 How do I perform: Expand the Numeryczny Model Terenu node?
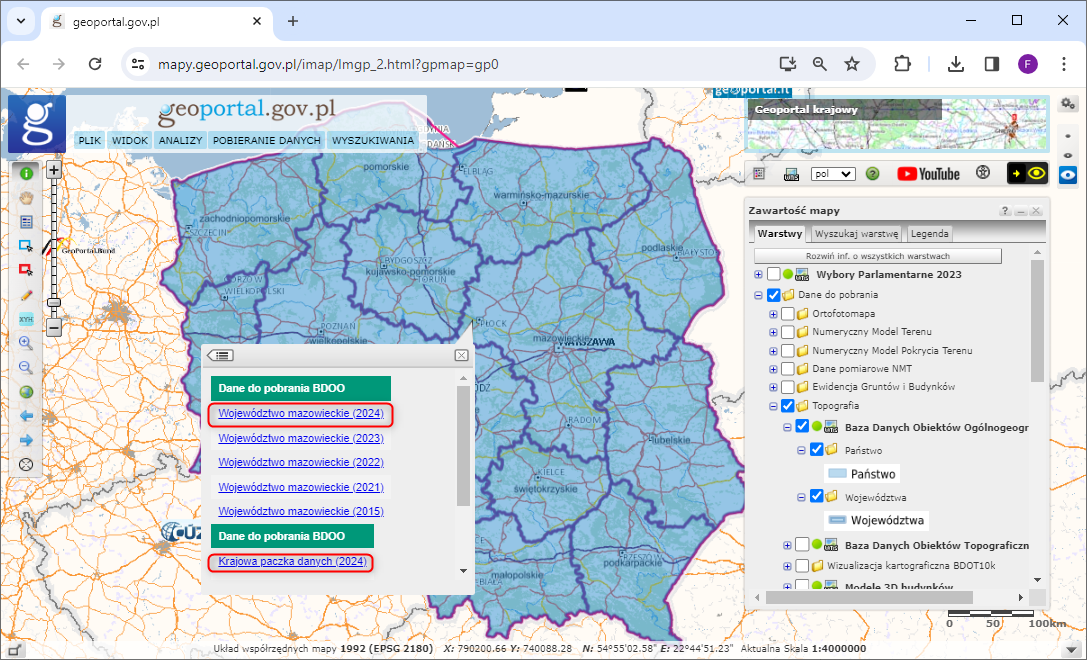773,333
